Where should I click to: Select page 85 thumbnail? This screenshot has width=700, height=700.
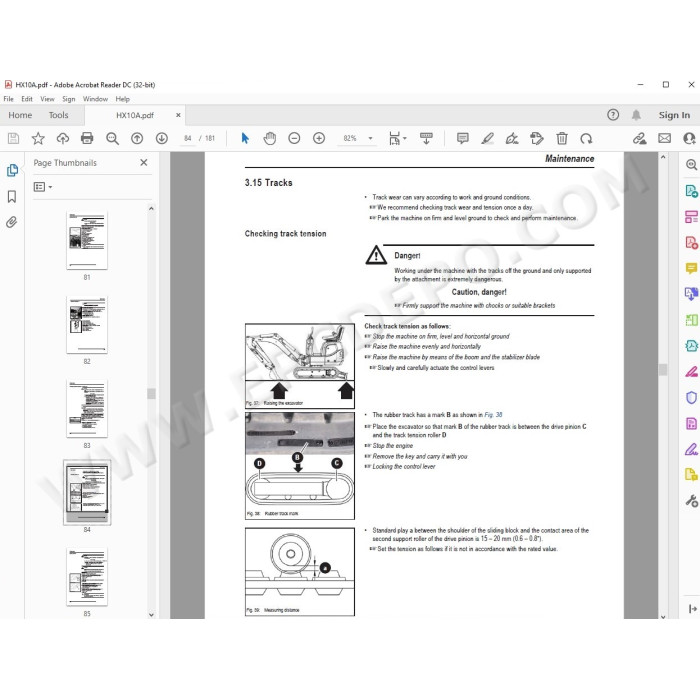point(87,577)
